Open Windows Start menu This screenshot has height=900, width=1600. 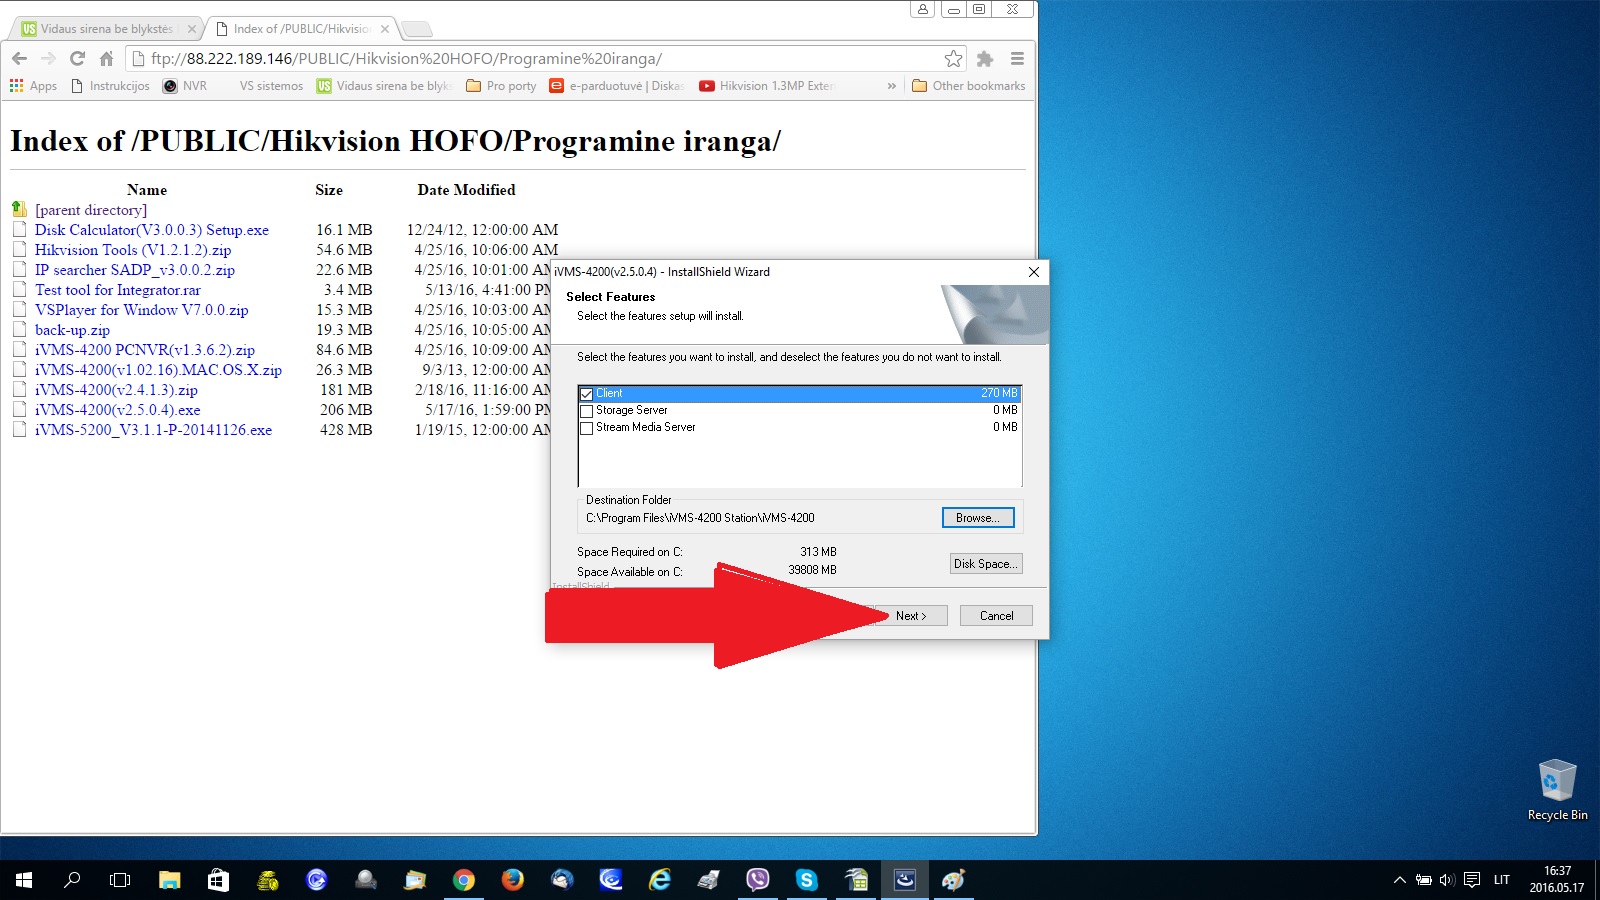(24, 880)
